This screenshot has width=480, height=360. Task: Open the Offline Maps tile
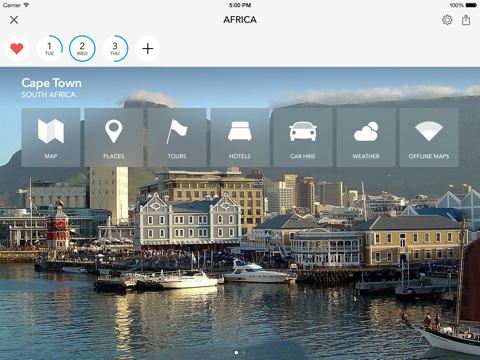tap(429, 137)
